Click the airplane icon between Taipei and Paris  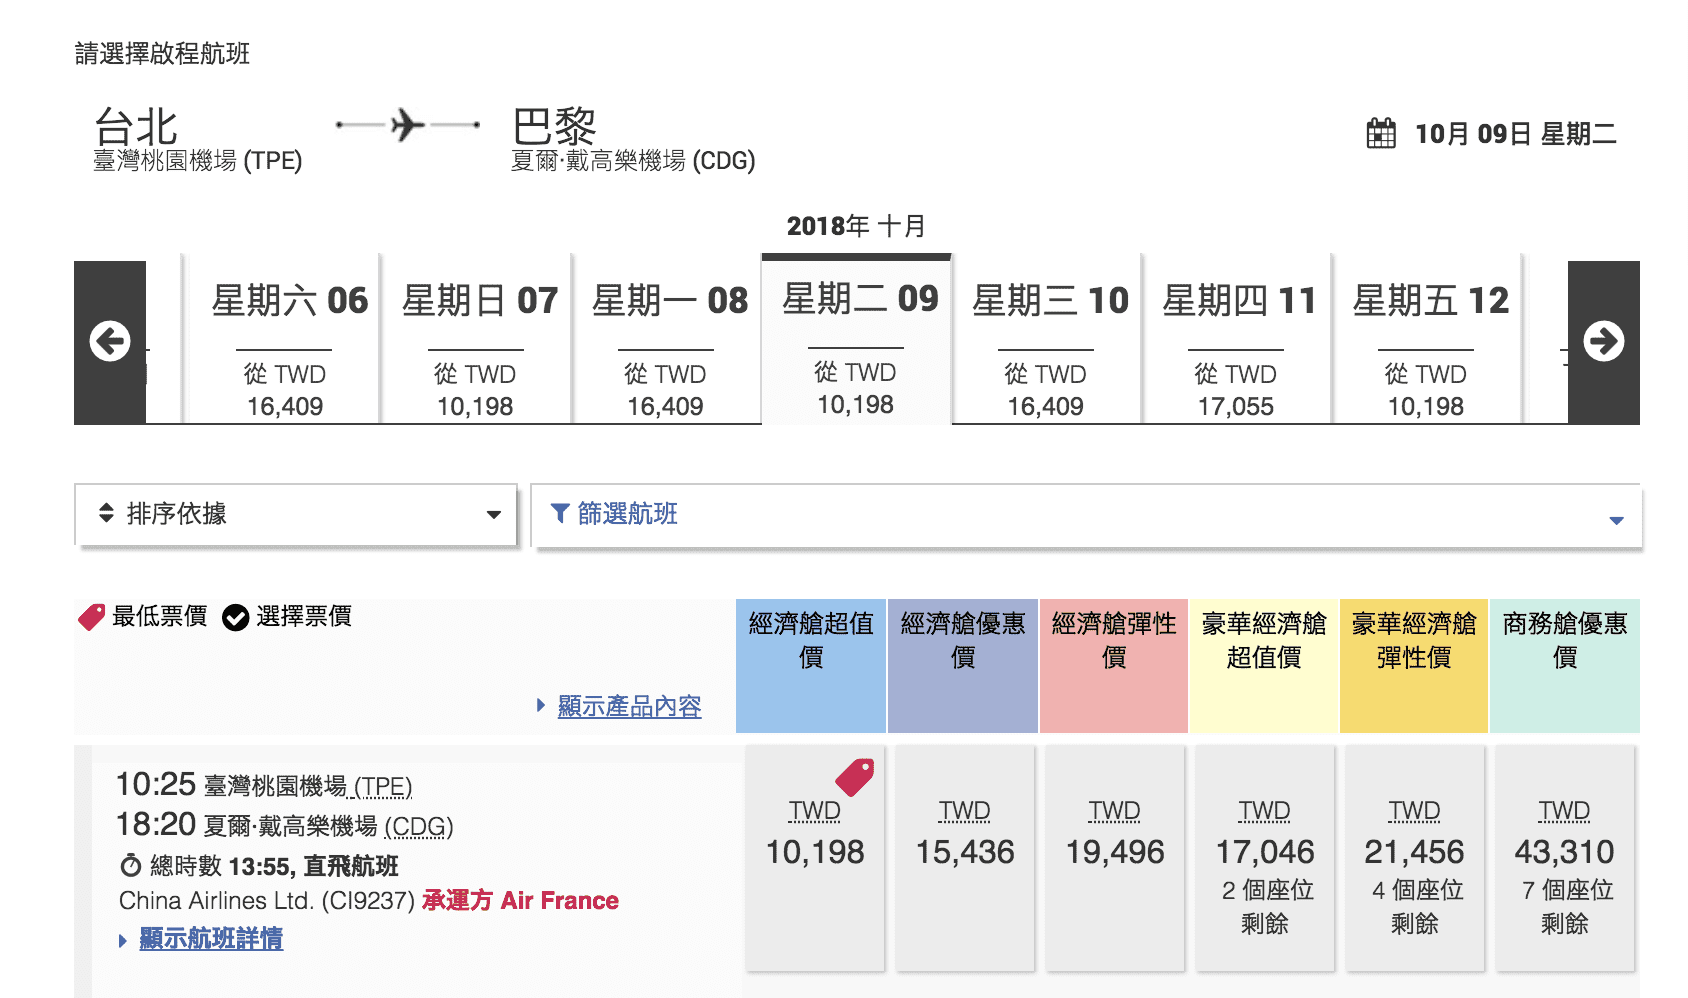pyautogui.click(x=408, y=124)
